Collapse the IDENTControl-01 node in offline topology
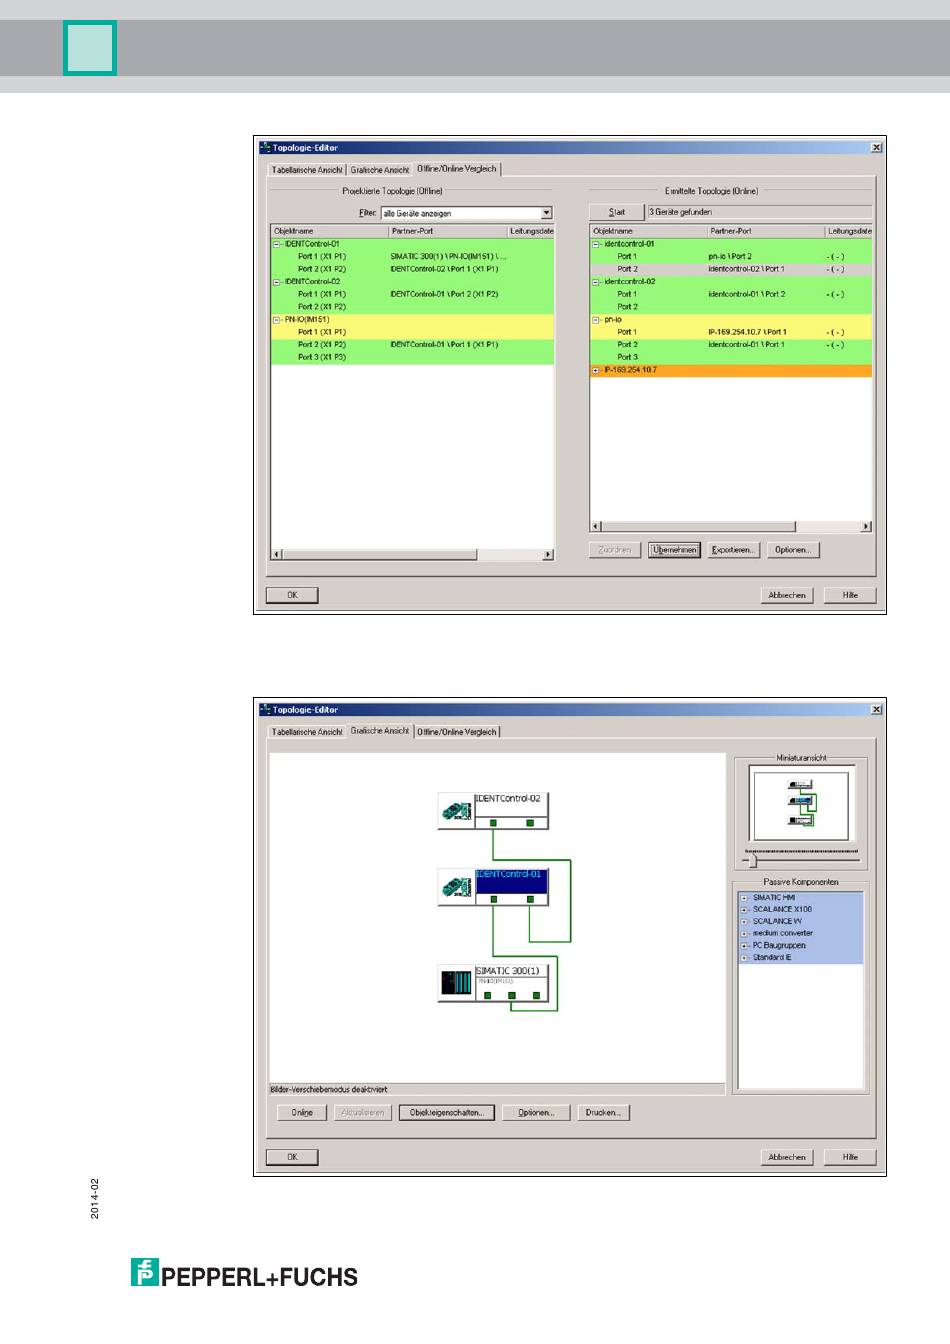Viewport: 950px width, 1344px height. coord(277,244)
